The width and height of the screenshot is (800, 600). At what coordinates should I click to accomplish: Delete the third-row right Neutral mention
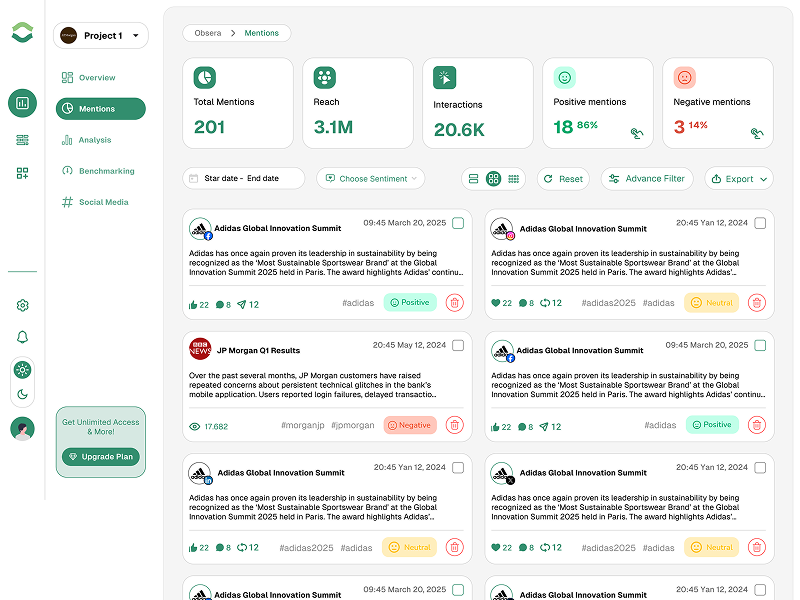click(x=757, y=547)
